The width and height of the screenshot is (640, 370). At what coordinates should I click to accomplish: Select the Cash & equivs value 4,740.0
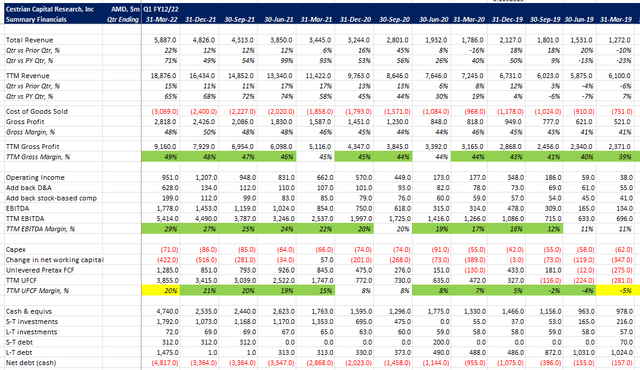(165, 311)
